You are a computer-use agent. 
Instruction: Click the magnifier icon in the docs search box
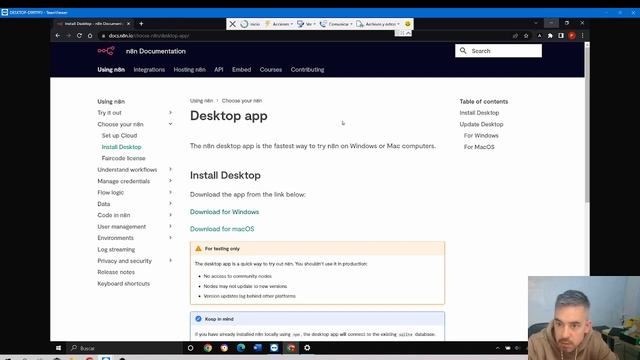click(463, 51)
